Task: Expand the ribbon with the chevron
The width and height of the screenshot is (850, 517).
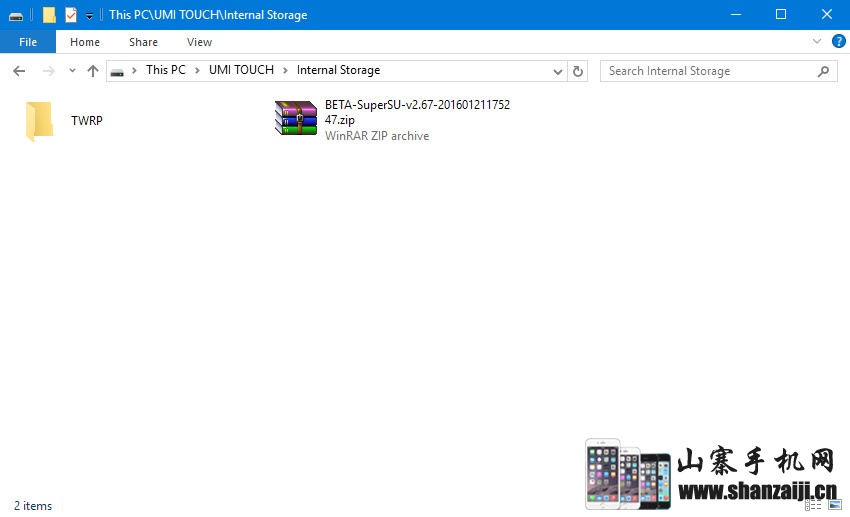Action: (817, 41)
